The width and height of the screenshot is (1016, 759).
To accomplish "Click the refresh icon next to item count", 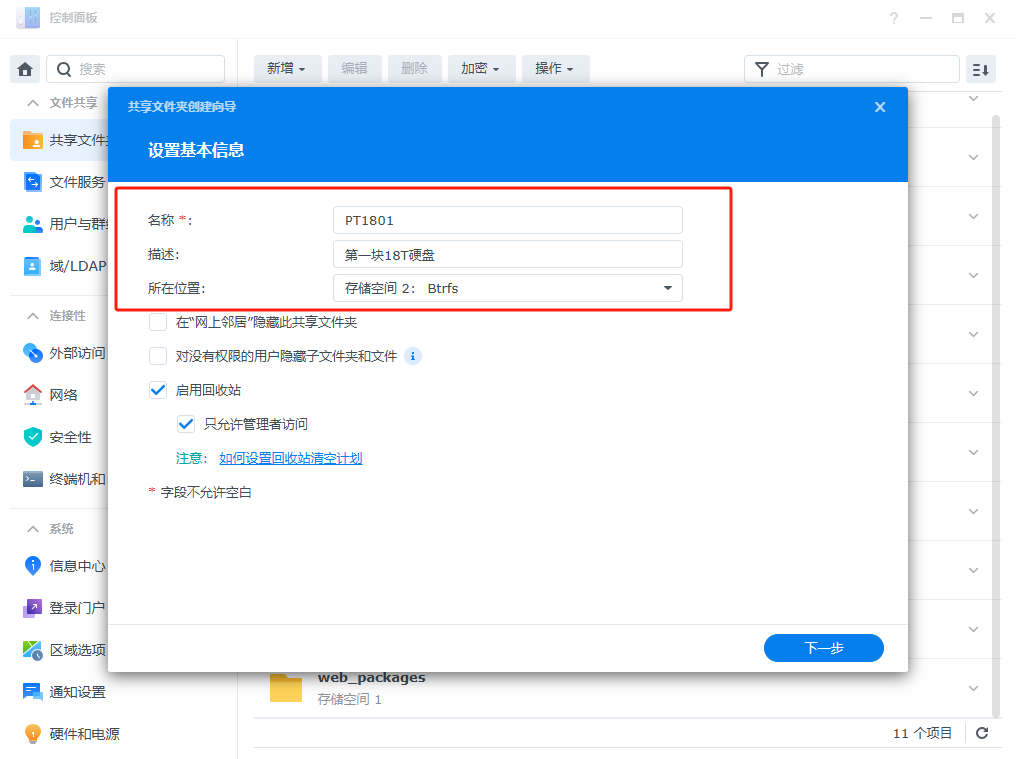I will pos(982,733).
